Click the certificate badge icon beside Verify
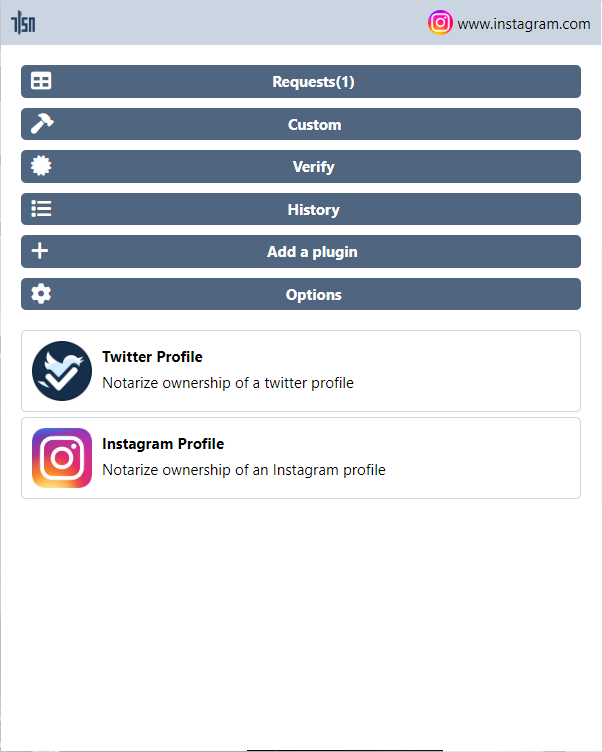The width and height of the screenshot is (602, 752). click(x=41, y=166)
